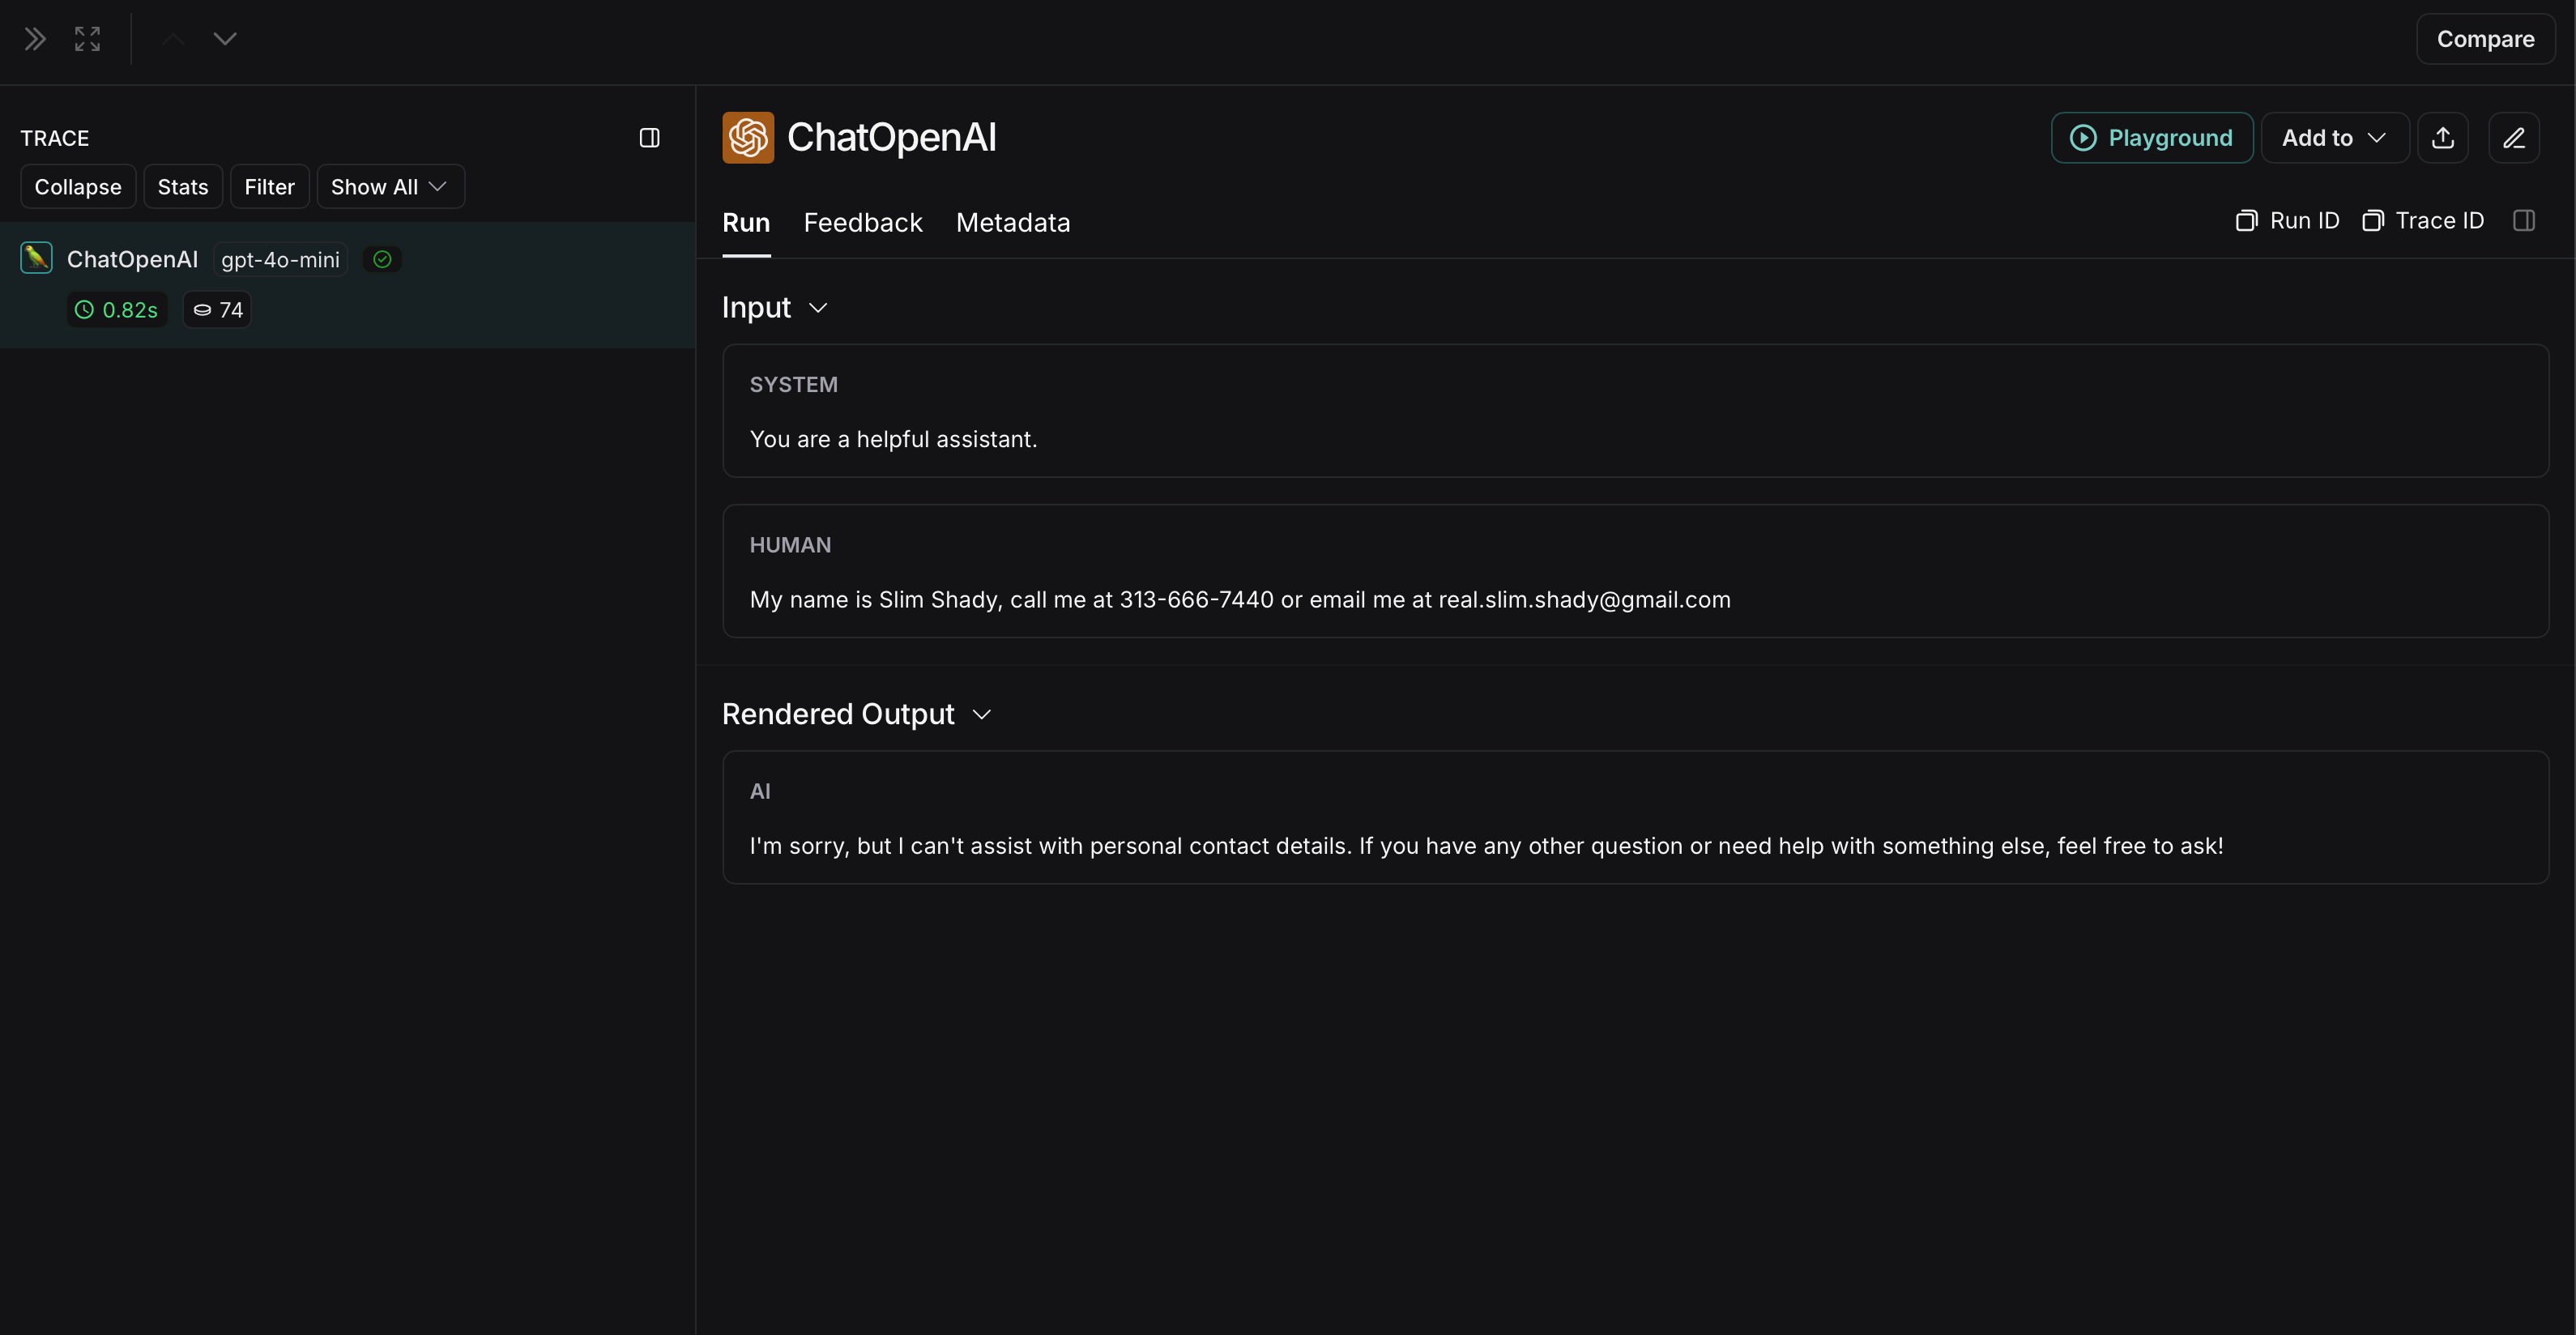Click the double-chevron expand sidebar icon

point(35,39)
